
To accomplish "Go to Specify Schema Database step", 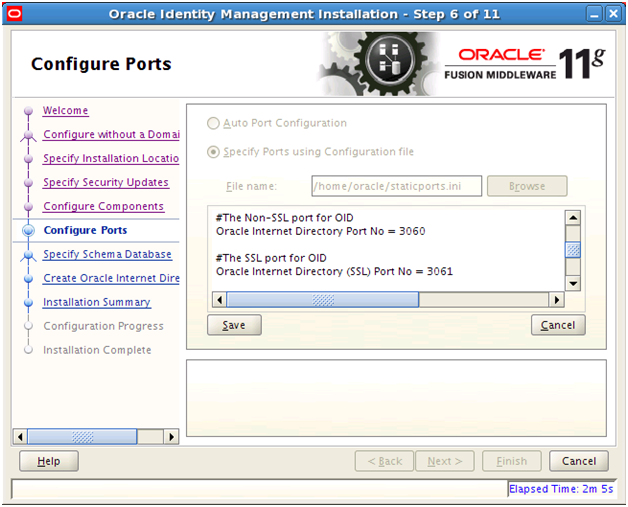I will [107, 254].
